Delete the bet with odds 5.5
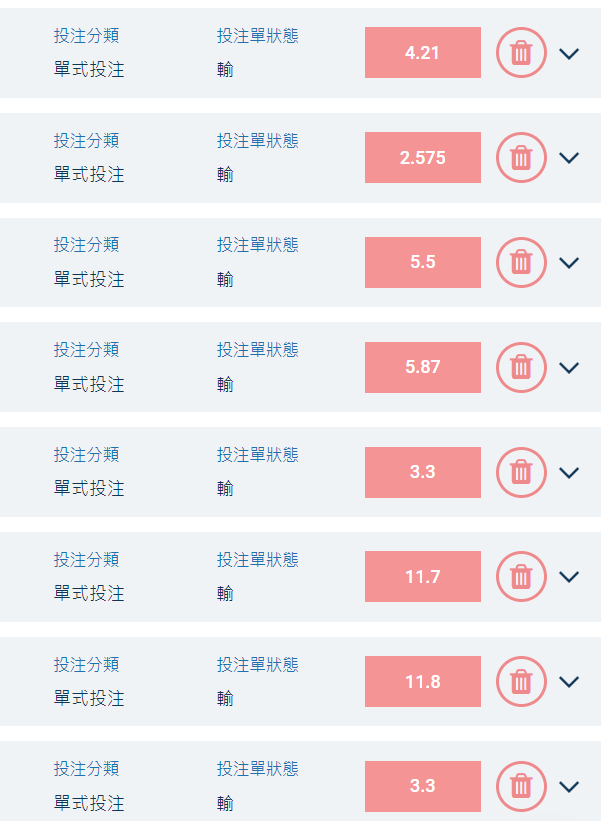Screen dimensions: 616x821 tap(521, 262)
